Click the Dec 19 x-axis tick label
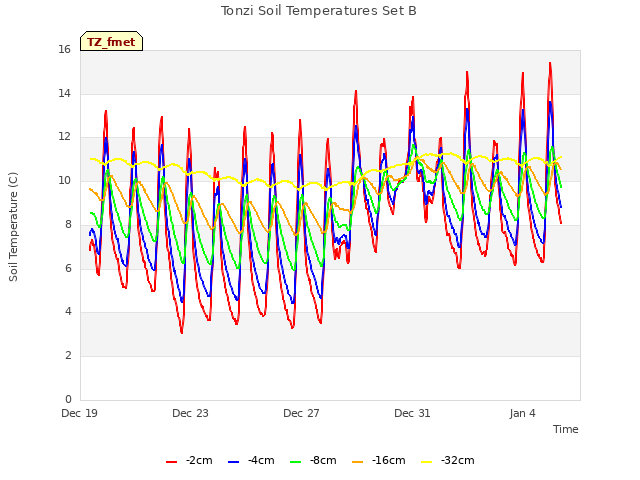Screen dimensions: 640x480 click(80, 413)
